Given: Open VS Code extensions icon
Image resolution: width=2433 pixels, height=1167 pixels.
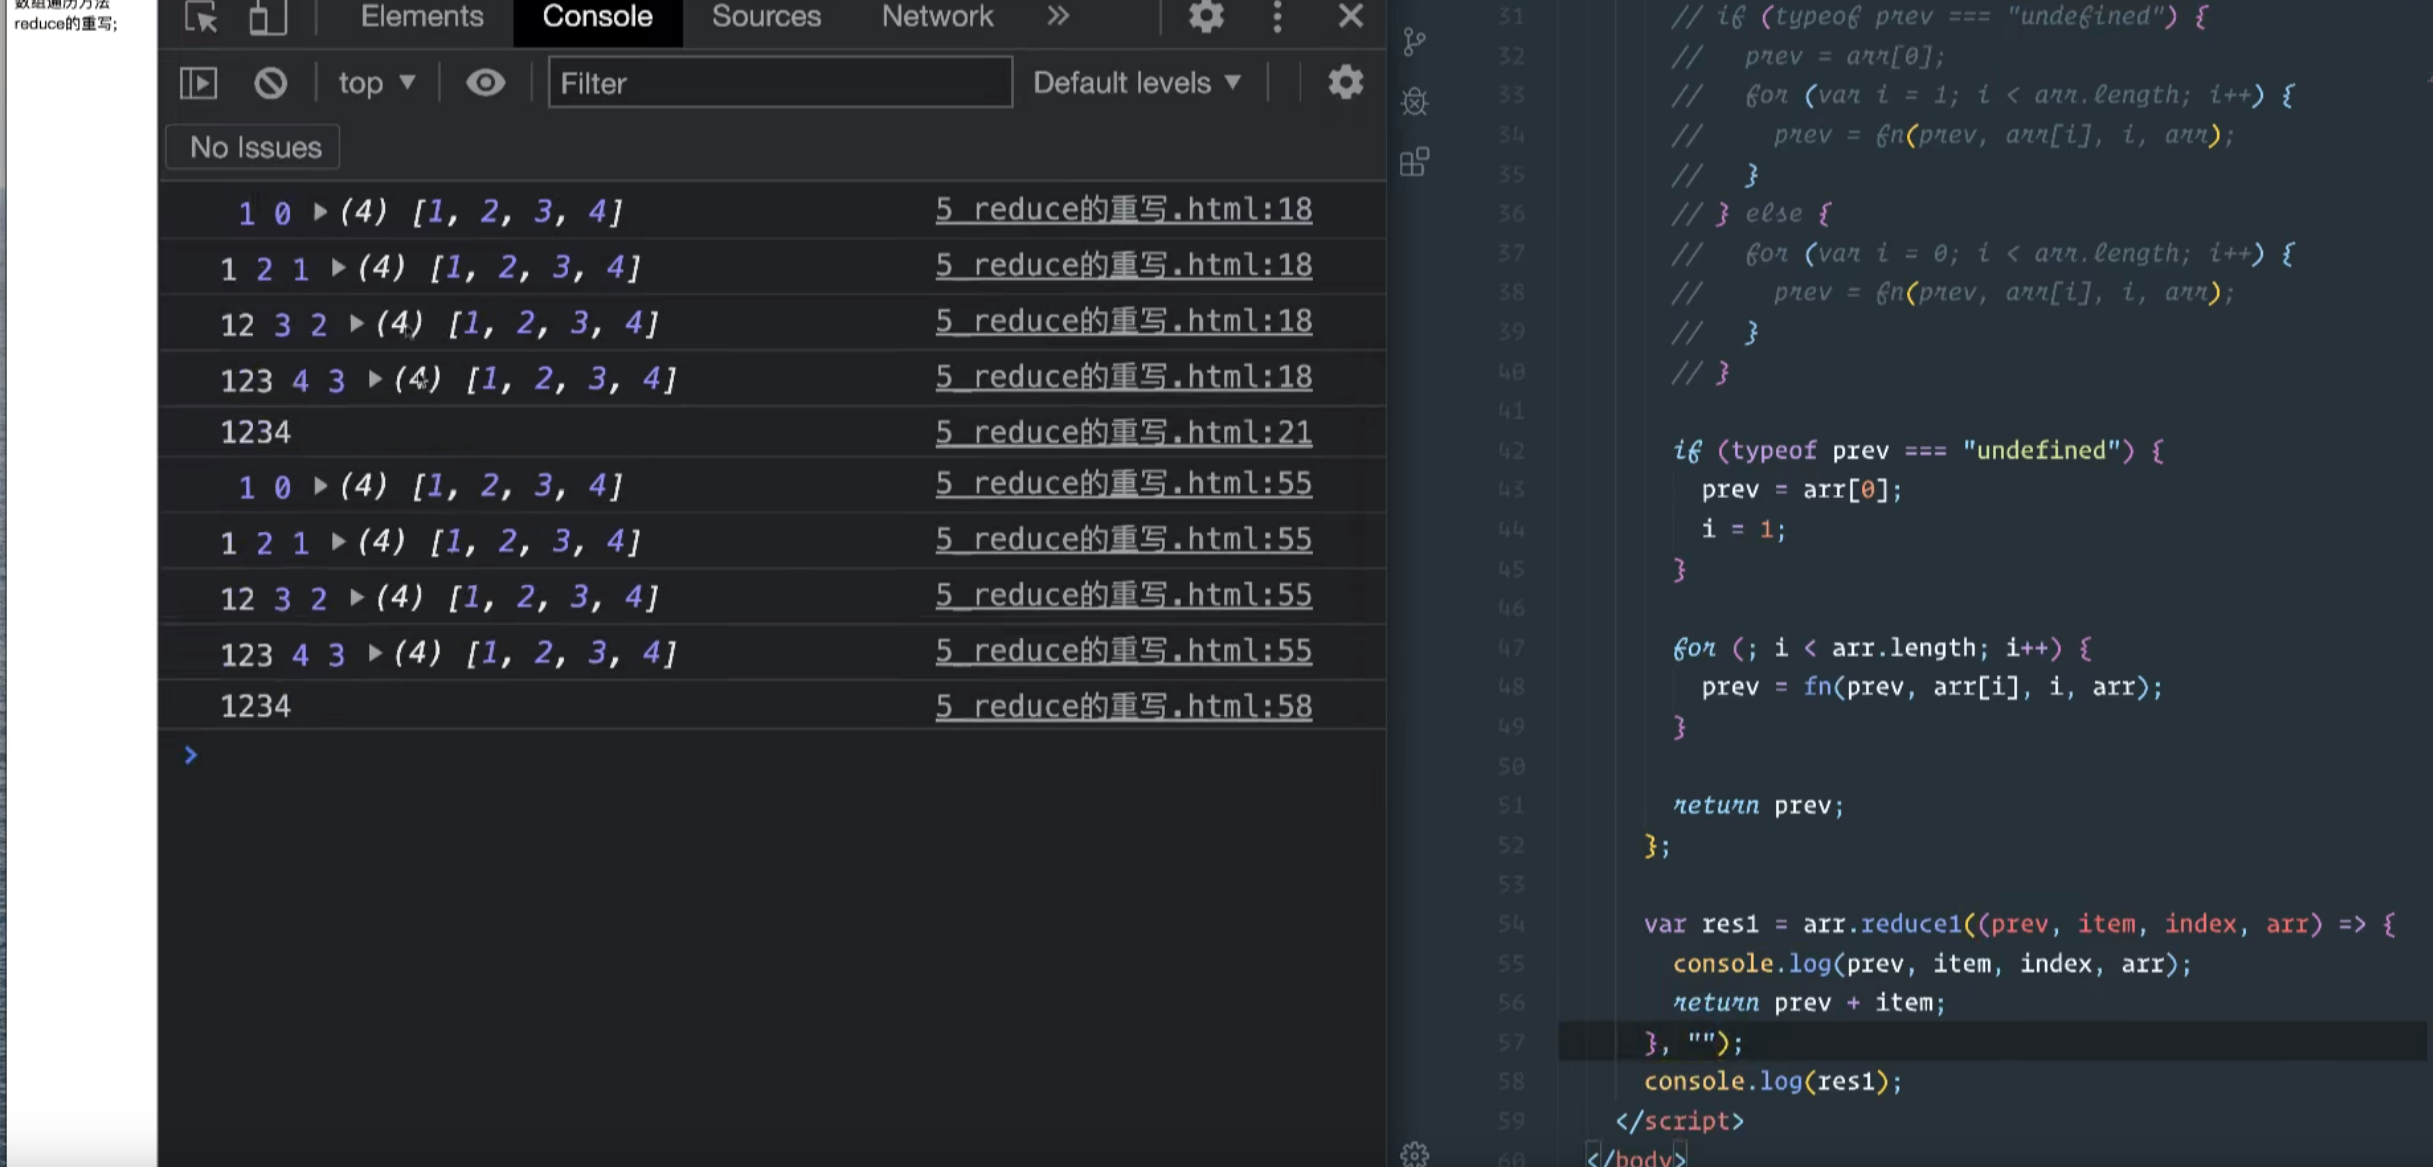Looking at the screenshot, I should (x=1414, y=161).
